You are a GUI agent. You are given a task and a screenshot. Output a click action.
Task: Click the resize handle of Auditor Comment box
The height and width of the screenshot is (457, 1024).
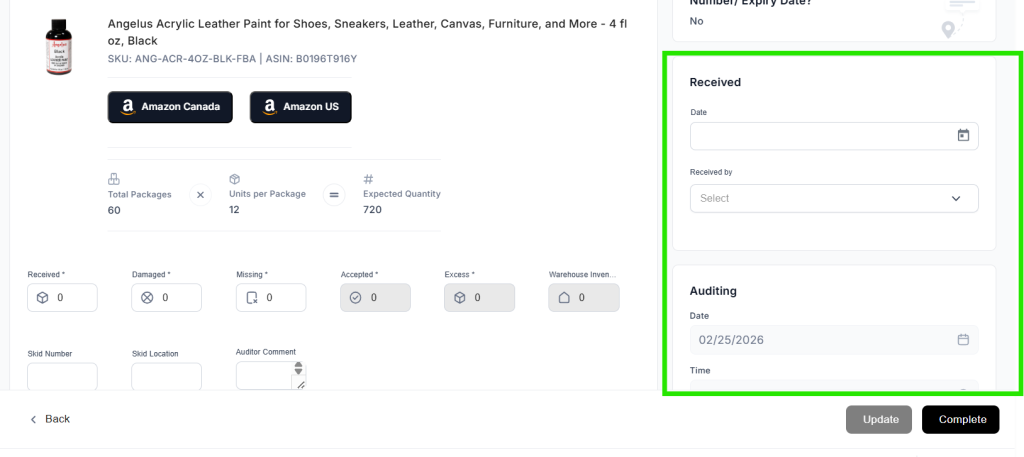click(301, 385)
